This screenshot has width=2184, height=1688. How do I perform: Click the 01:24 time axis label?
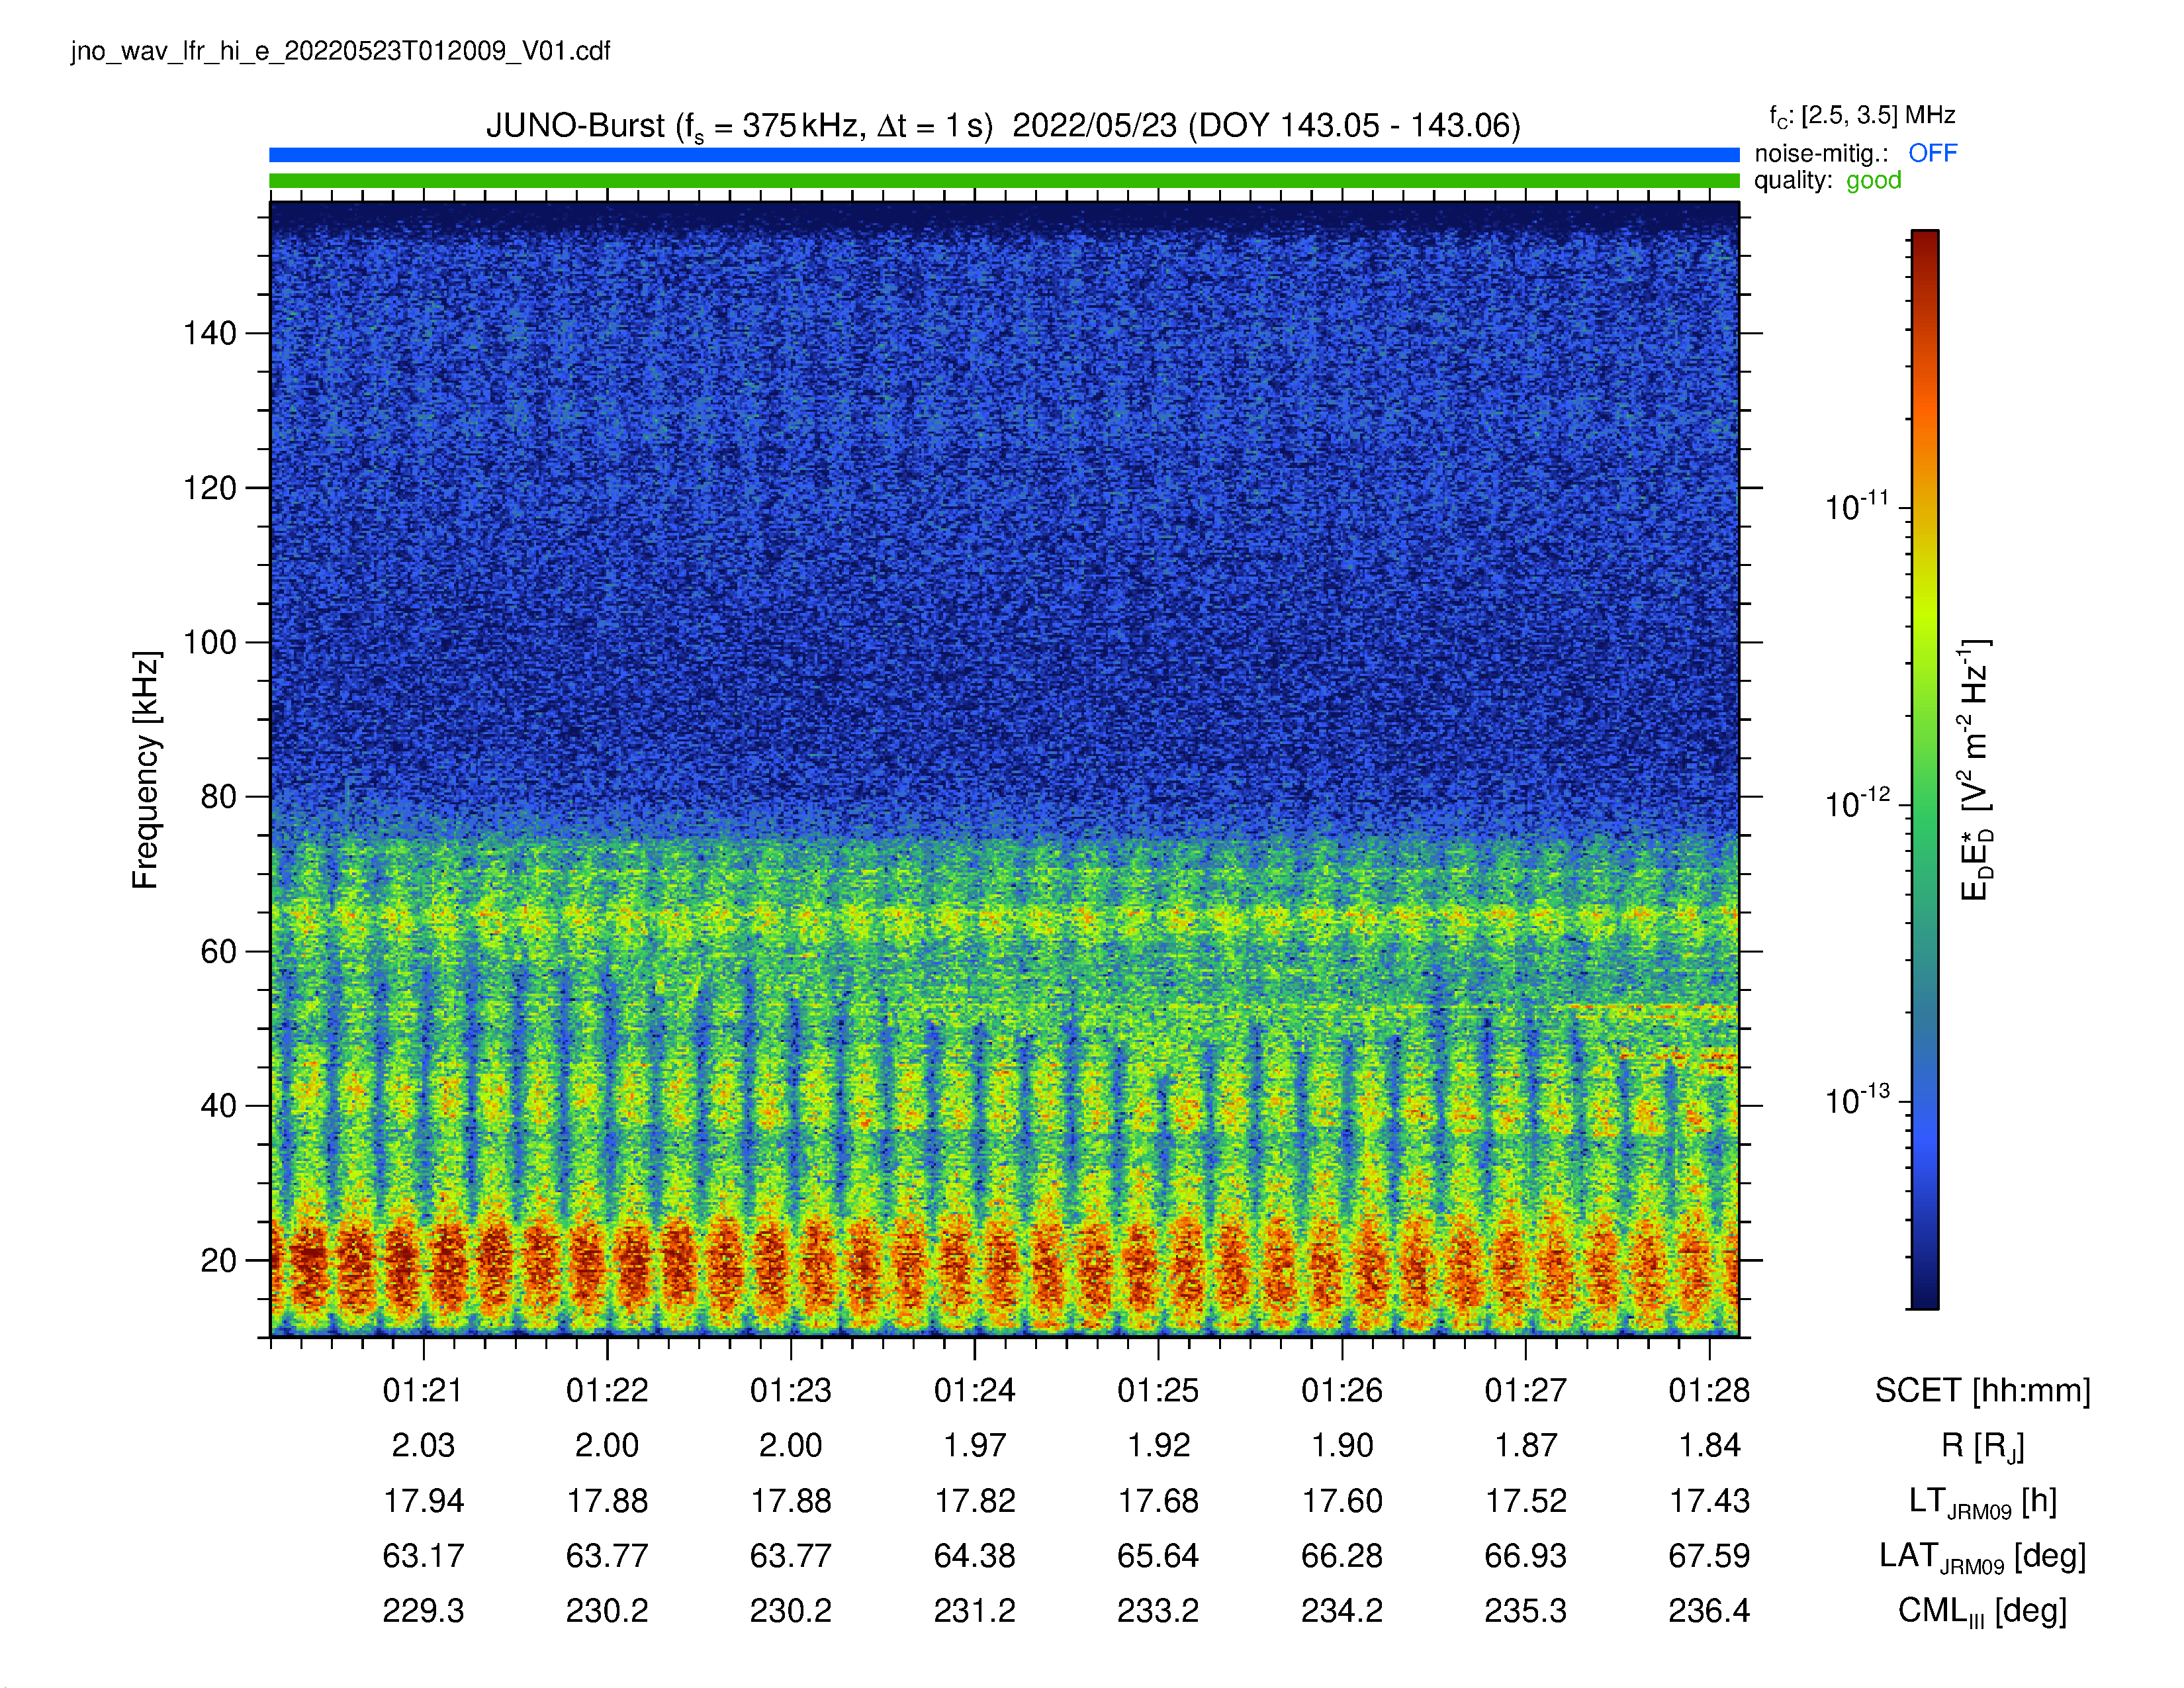[x=974, y=1390]
